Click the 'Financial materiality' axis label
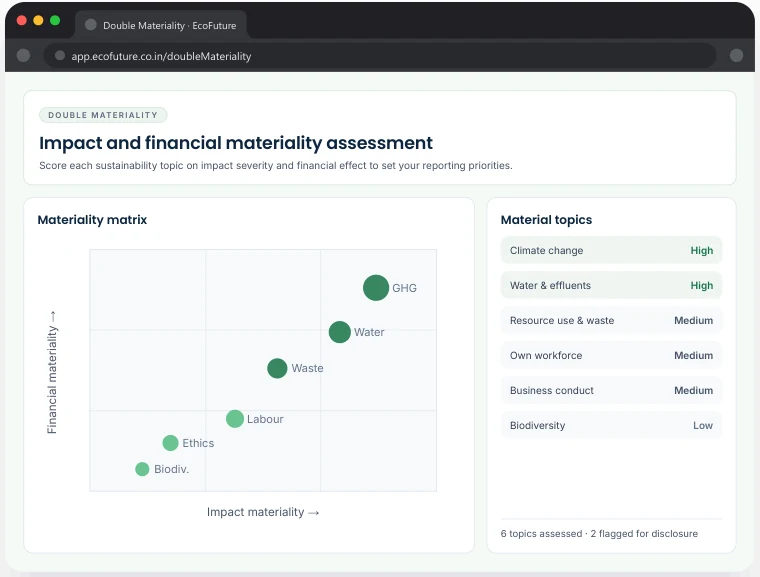Viewport: 760px width, 577px height. click(x=52, y=372)
